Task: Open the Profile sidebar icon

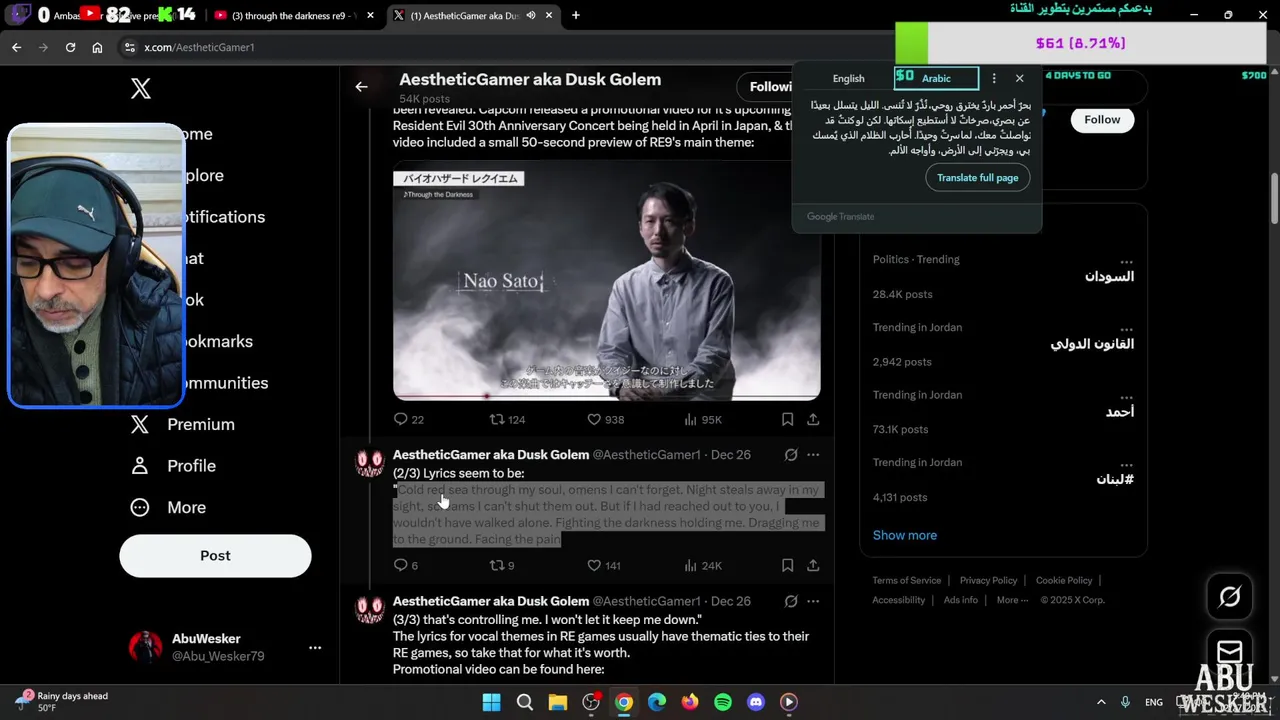Action: pos(140,466)
